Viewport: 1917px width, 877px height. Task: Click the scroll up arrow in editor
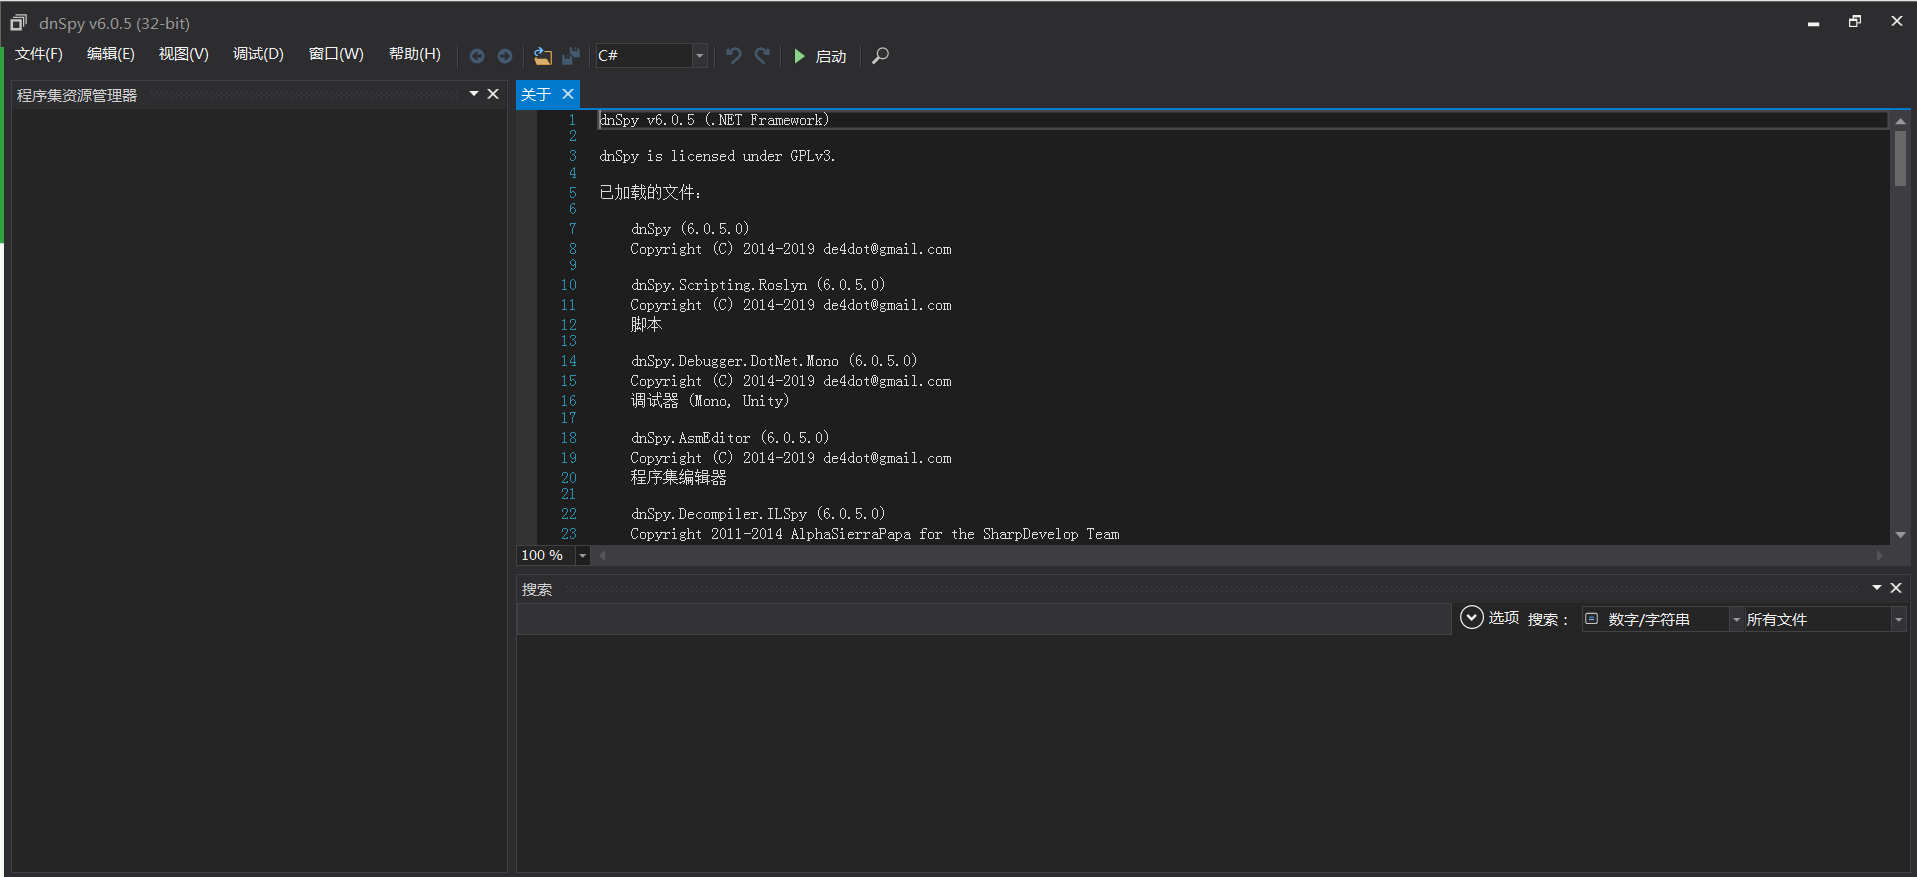tap(1900, 121)
